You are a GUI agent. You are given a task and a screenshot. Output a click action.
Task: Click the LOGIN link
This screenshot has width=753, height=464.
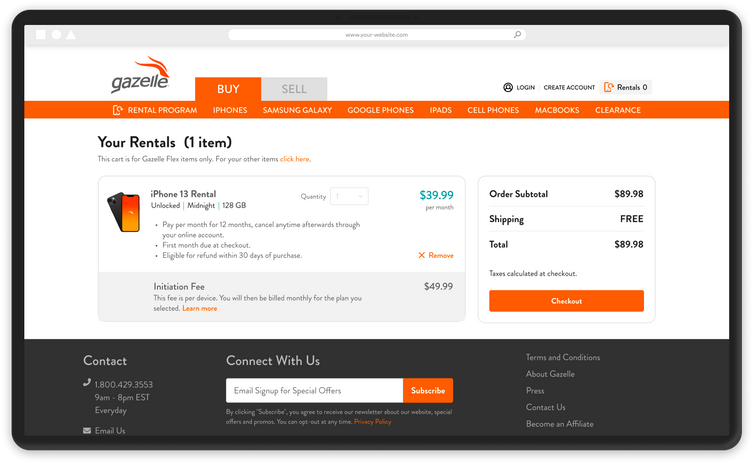[x=525, y=87]
